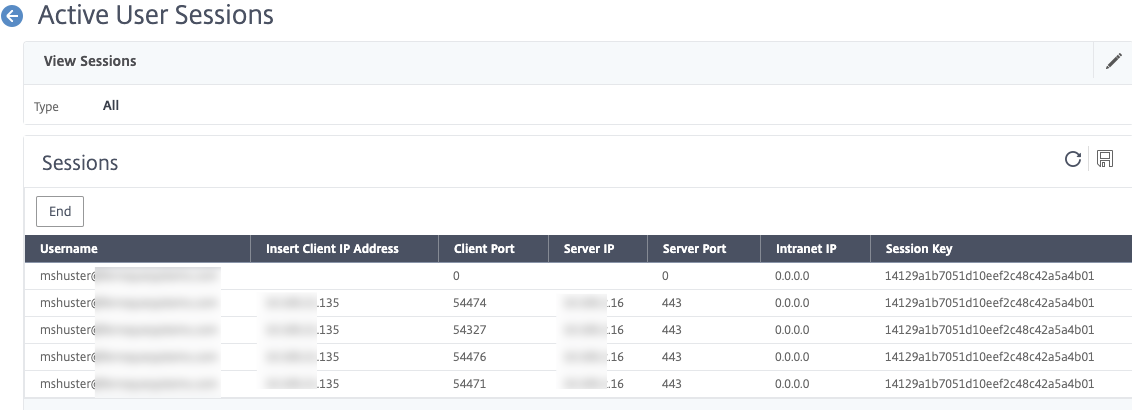Edit View Sessions with pencil icon
The height and width of the screenshot is (410, 1132).
point(1113,62)
